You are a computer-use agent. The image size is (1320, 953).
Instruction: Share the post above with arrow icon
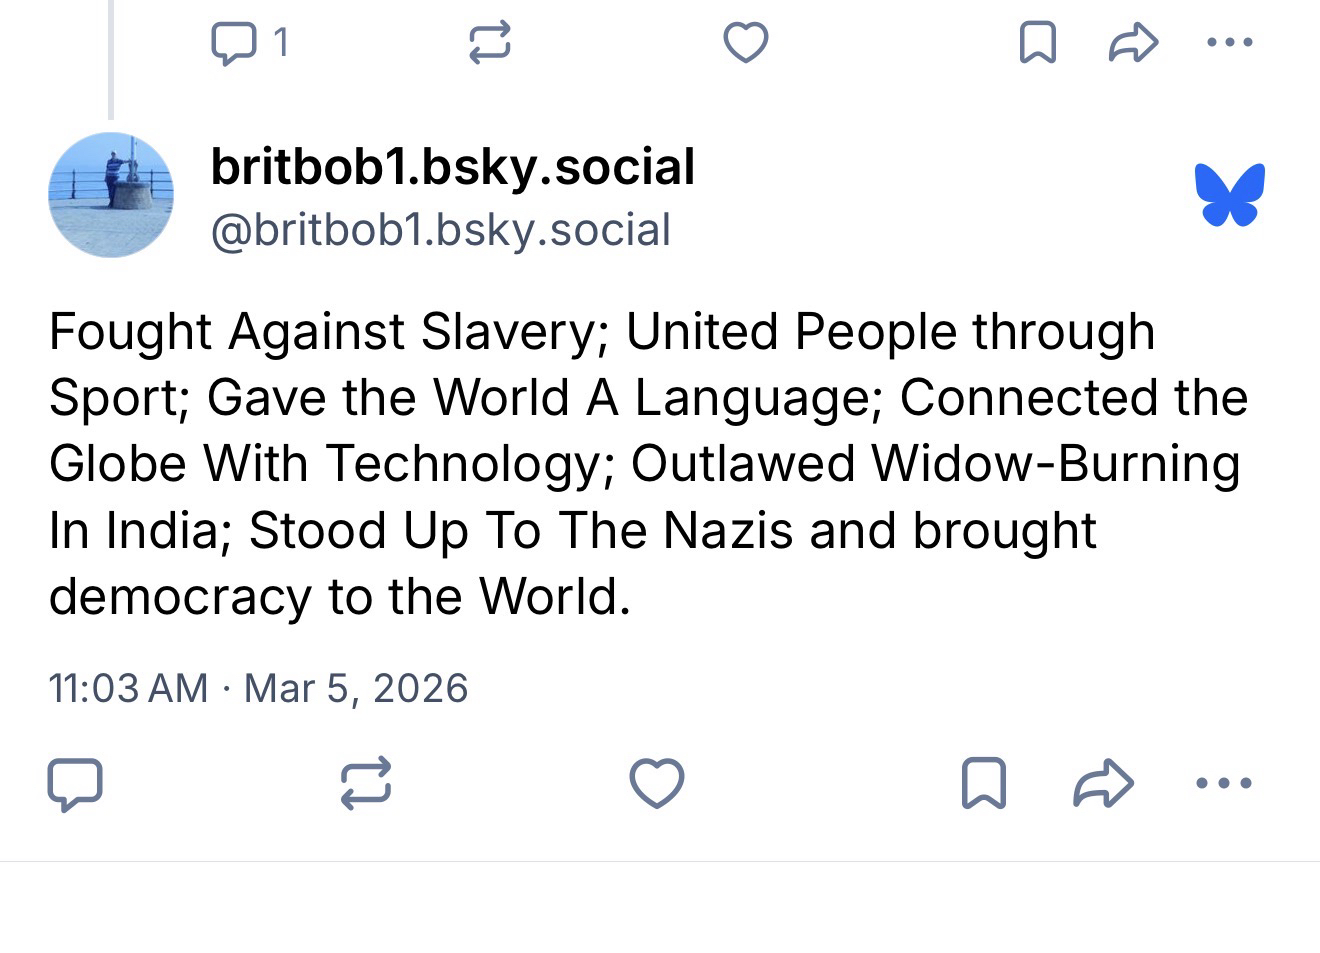click(1134, 43)
